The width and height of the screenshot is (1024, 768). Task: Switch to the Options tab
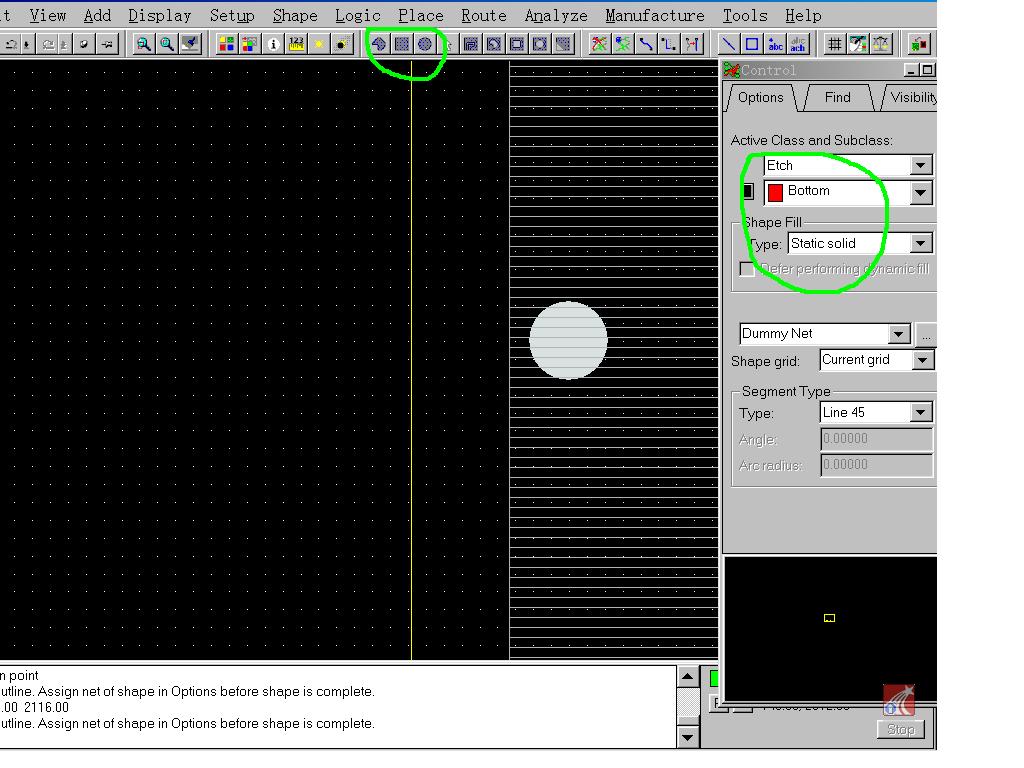[x=761, y=97]
